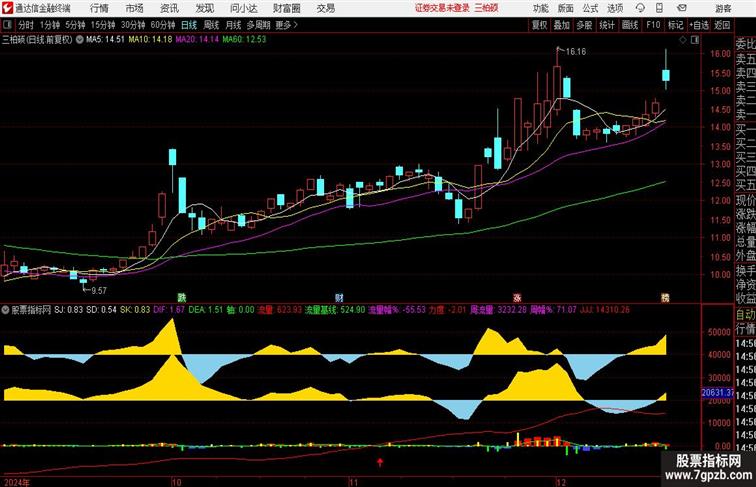Click the 标记 mark button

point(675,25)
